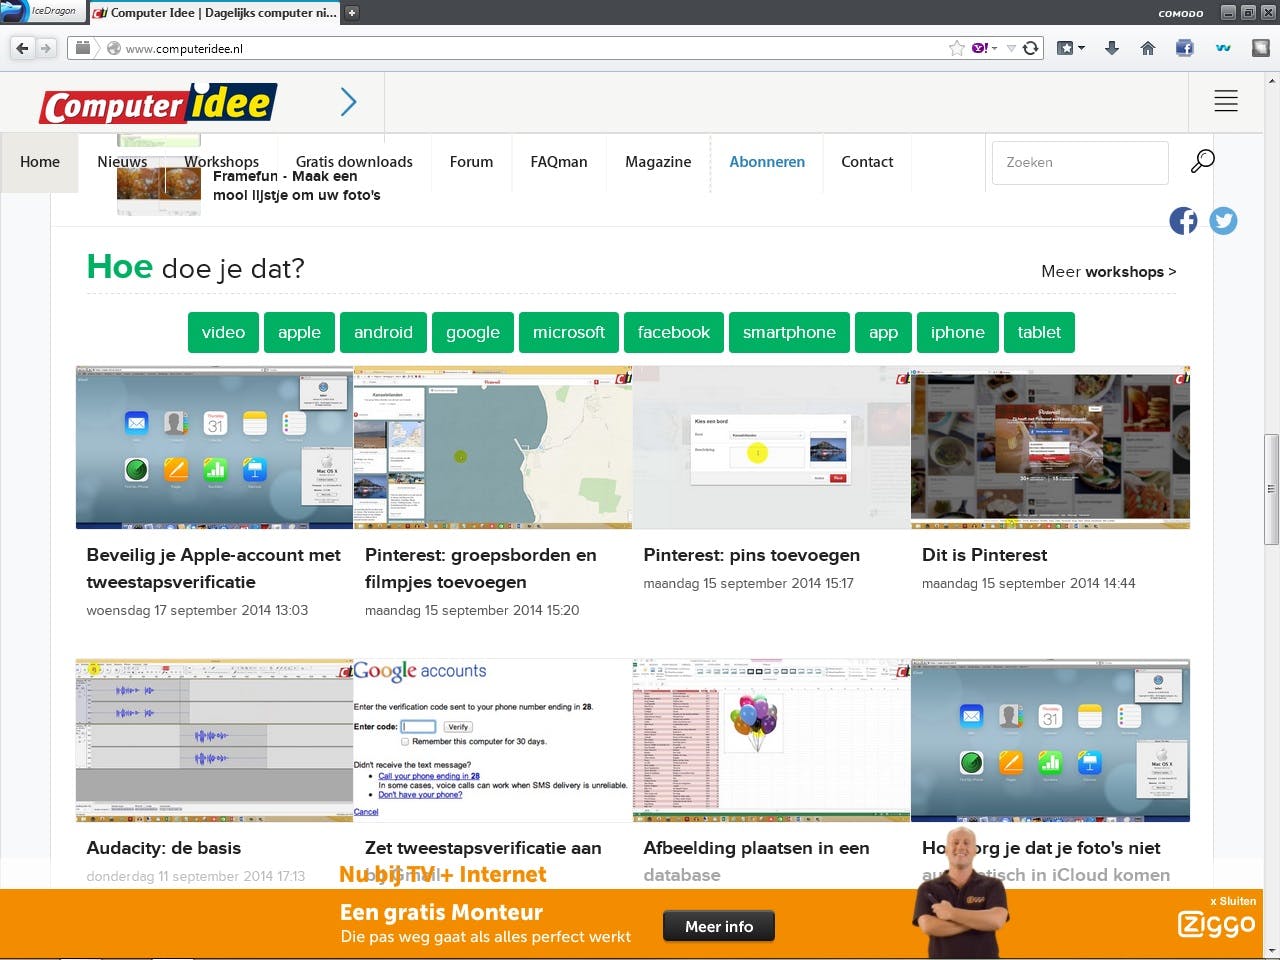Click the magnifier search icon on the site
Screen dimensions: 1280x960
1202,160
